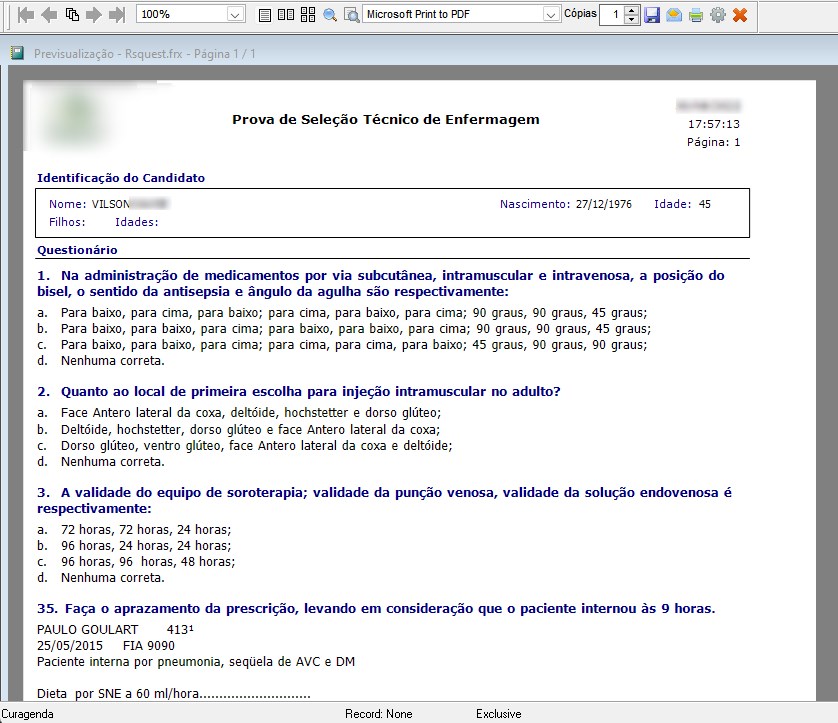Viewport: 838px width, 723px height.
Task: Switch to four-page grid view
Action: 307,15
